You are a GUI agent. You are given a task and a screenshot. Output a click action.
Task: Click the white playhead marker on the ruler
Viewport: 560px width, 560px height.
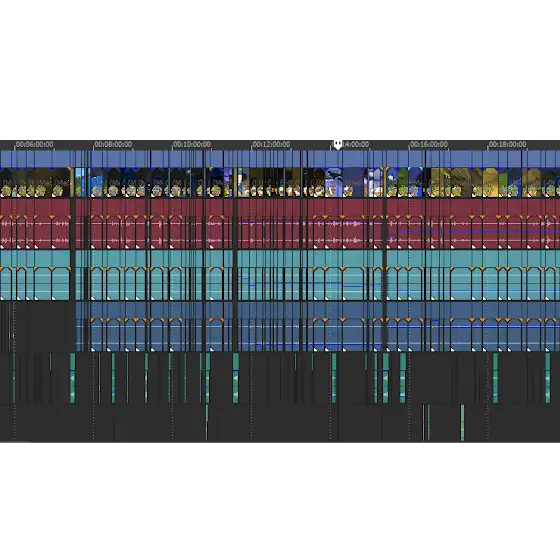click(x=338, y=145)
